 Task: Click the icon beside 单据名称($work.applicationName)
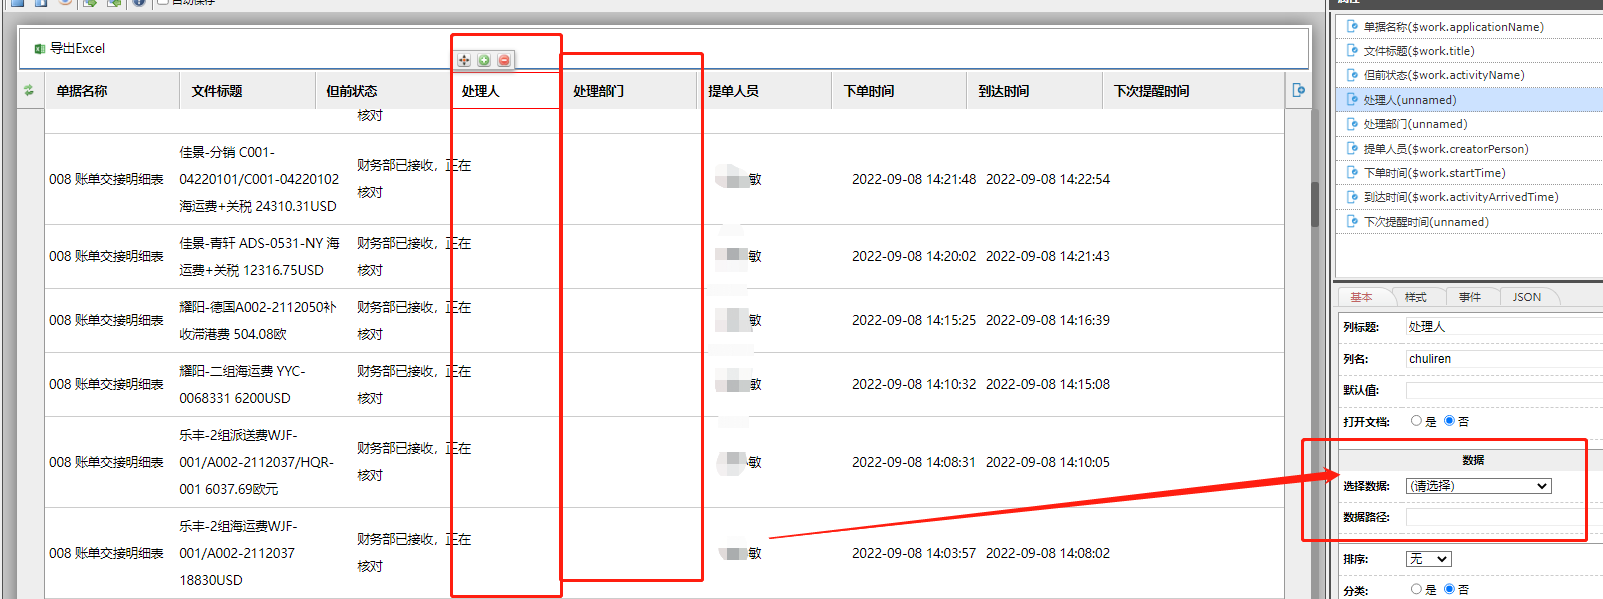click(x=1352, y=27)
